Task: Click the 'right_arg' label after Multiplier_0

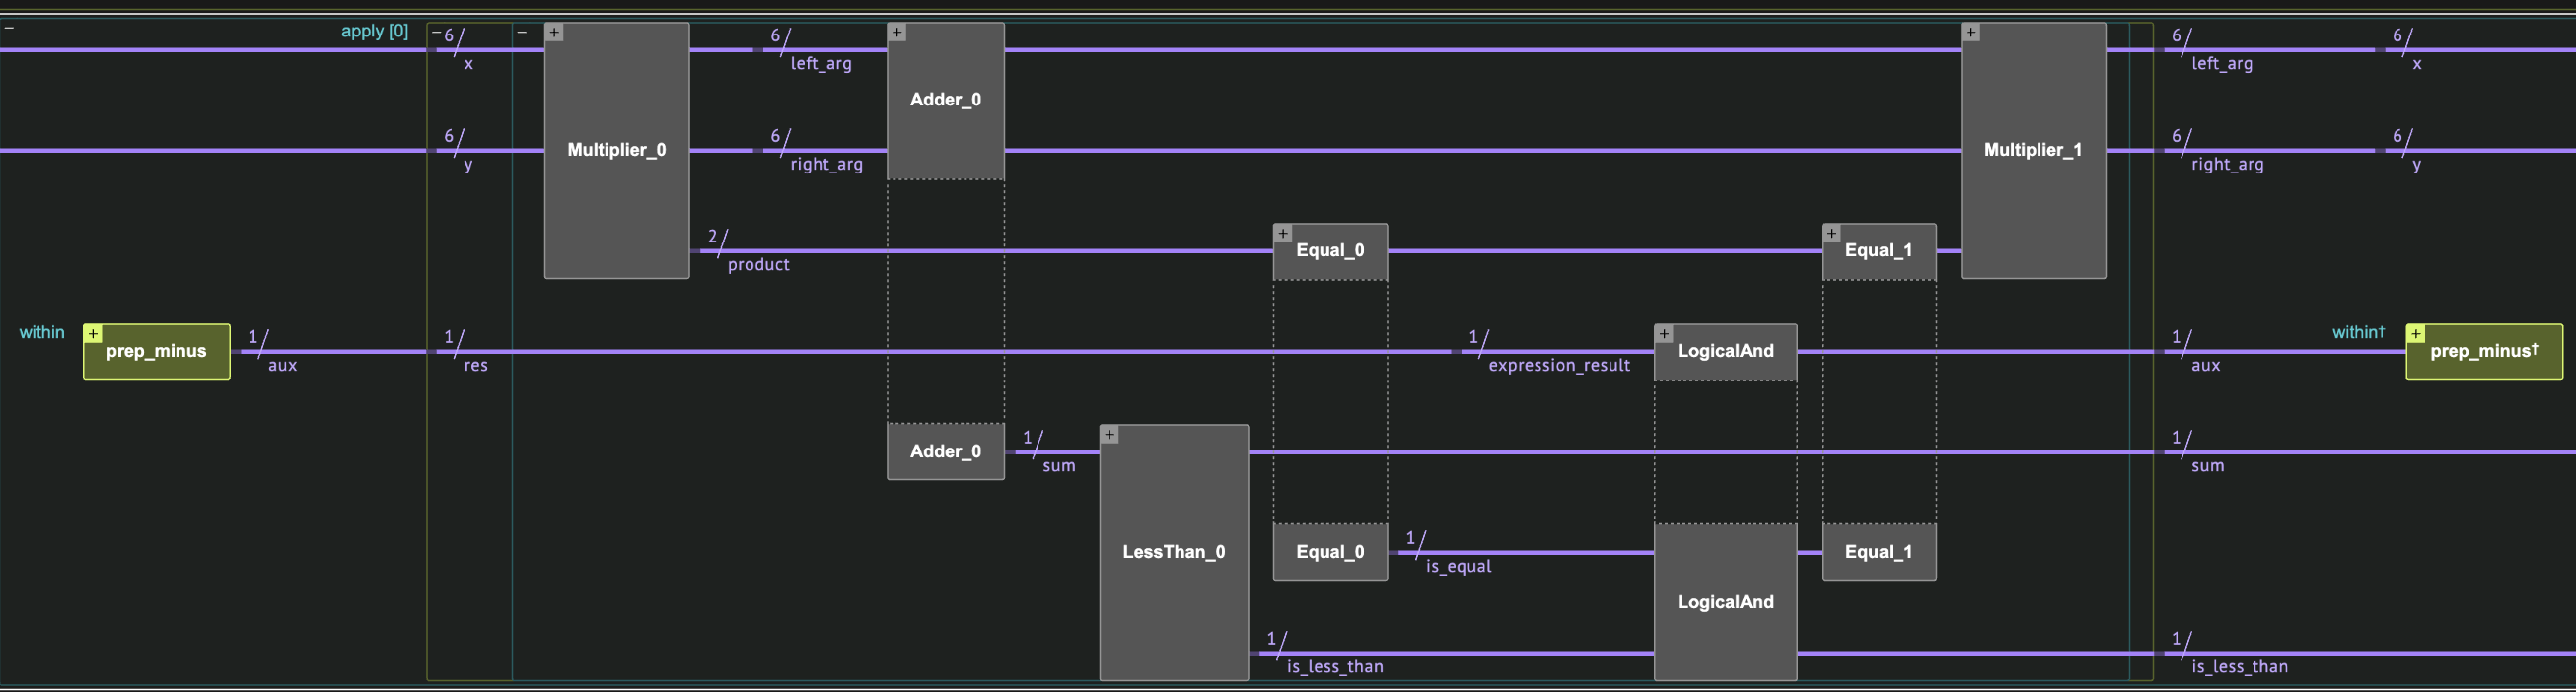Action: [x=826, y=165]
